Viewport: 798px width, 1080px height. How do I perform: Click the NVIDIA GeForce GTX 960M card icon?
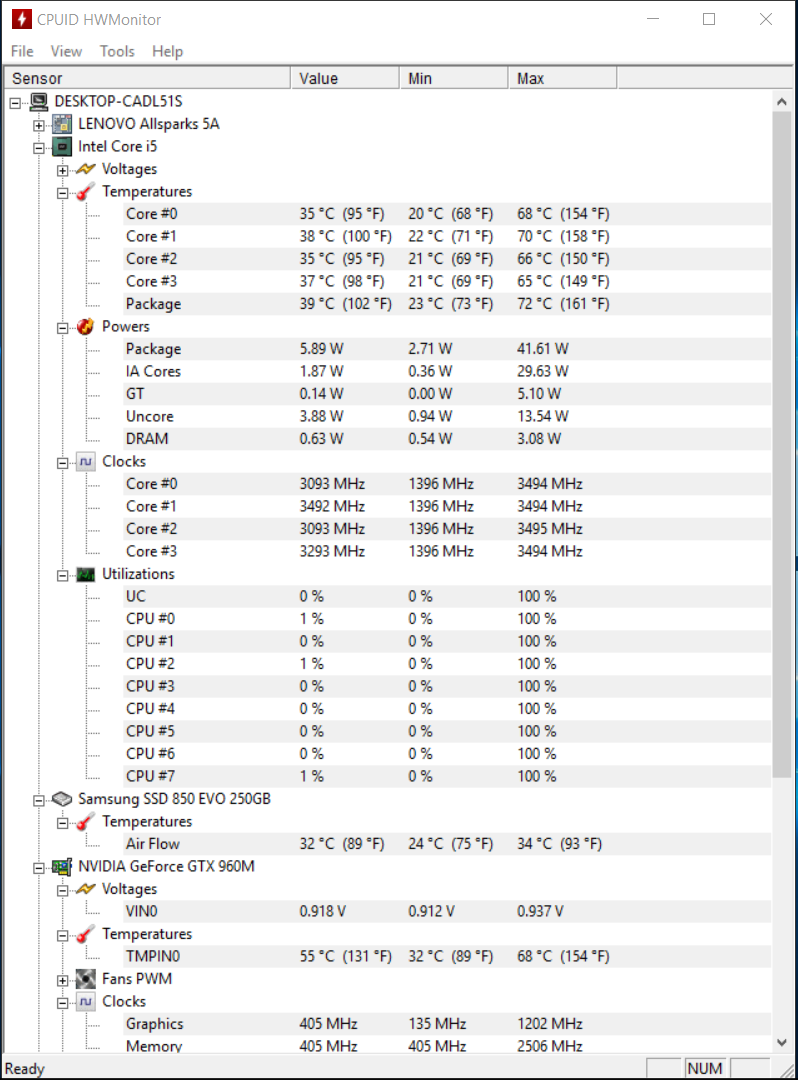point(62,866)
